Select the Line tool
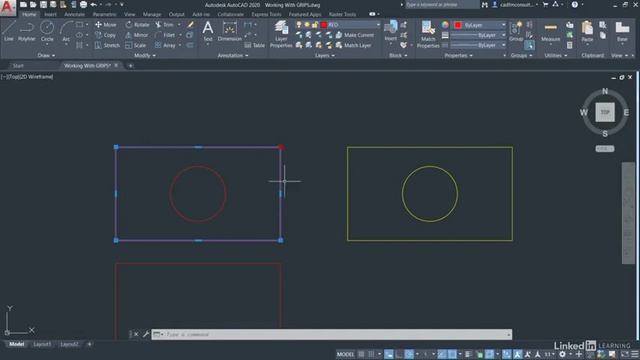640x360 pixels. [x=9, y=31]
